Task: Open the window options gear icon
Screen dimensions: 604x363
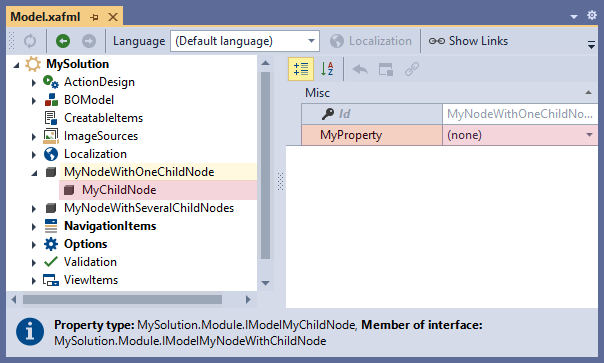Action: (592, 15)
